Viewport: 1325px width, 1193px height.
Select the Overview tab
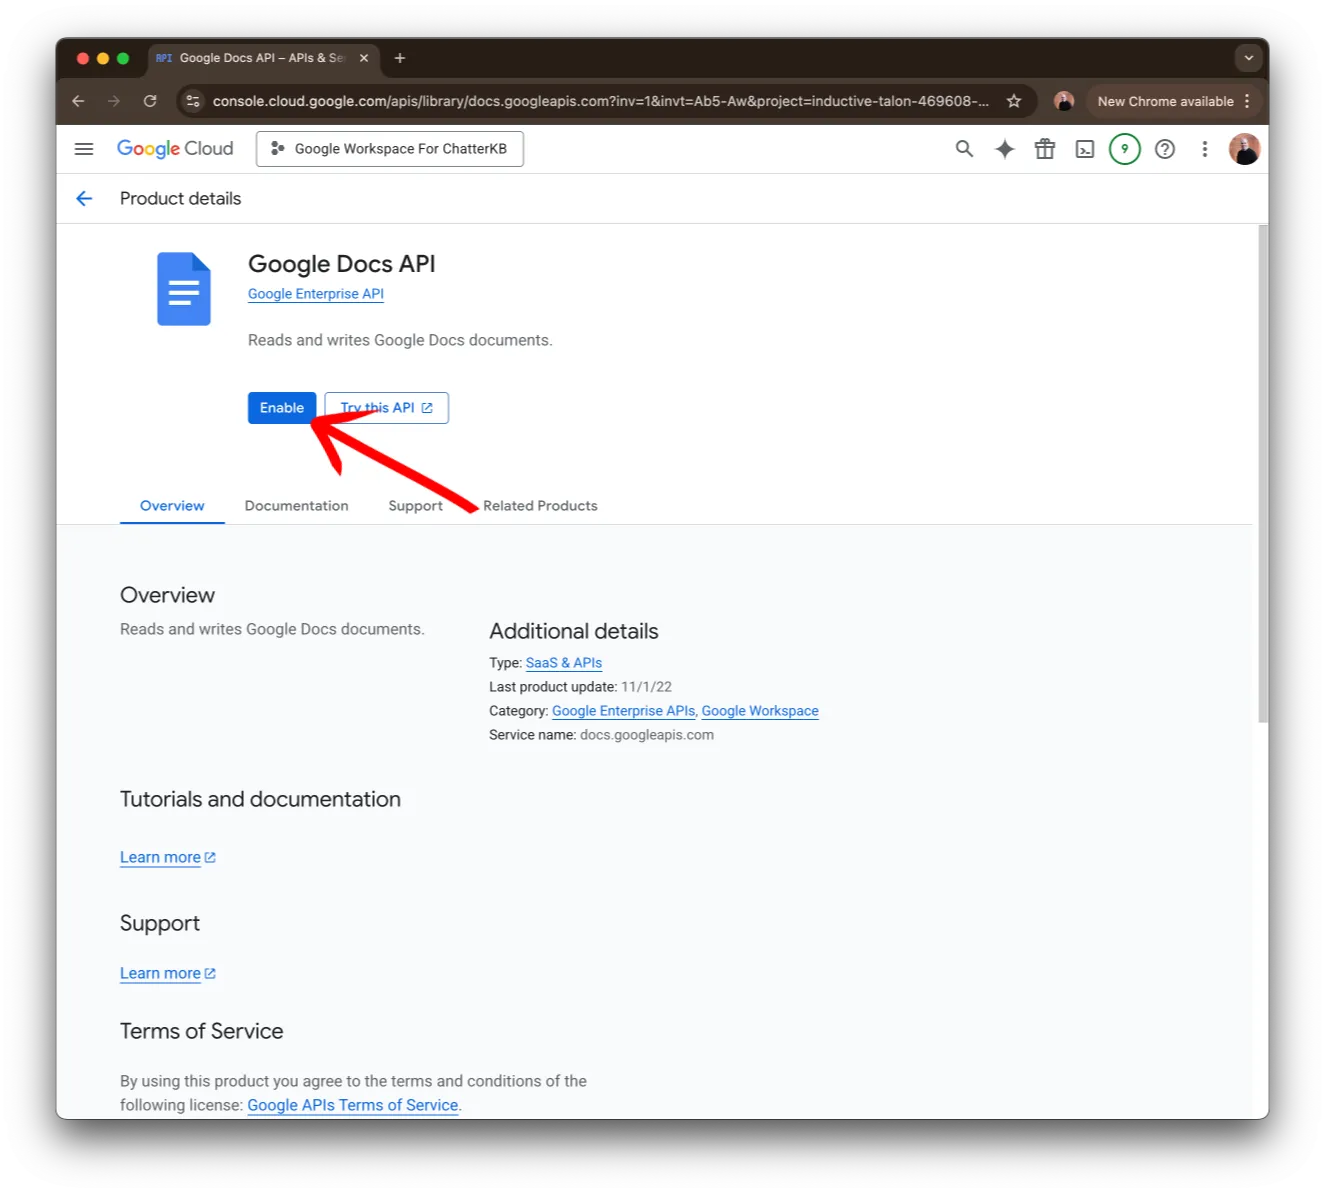[172, 506]
